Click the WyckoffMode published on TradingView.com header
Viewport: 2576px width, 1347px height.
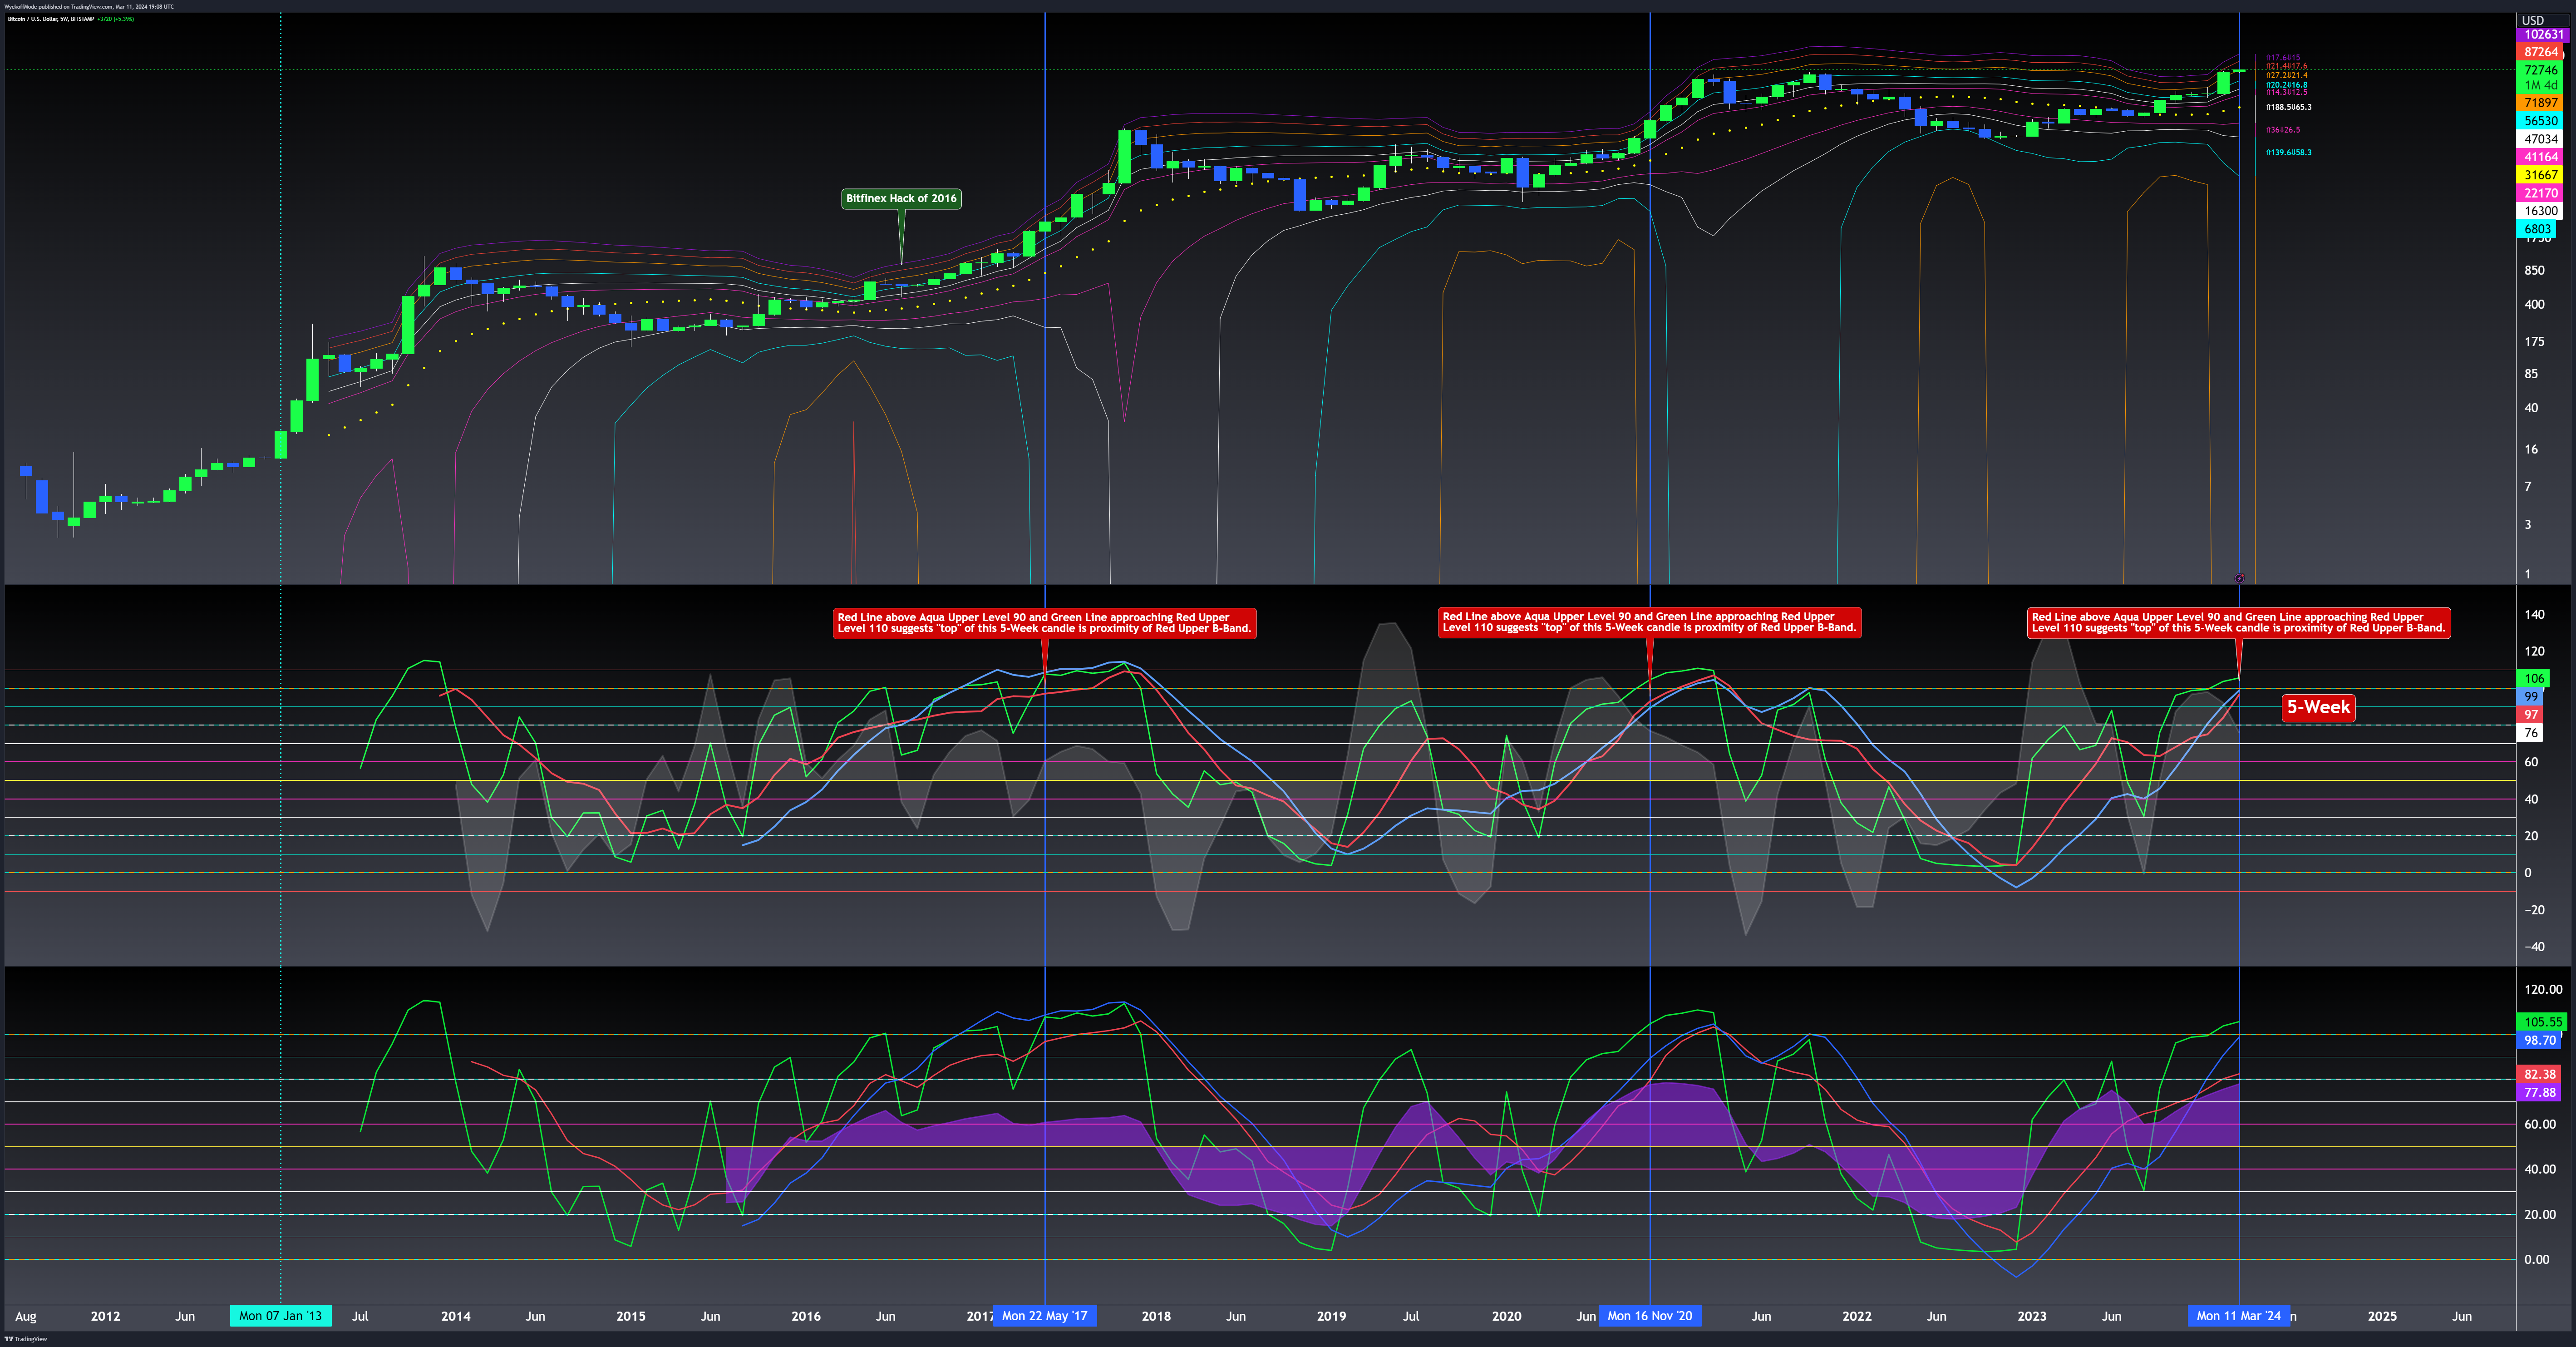point(88,6)
